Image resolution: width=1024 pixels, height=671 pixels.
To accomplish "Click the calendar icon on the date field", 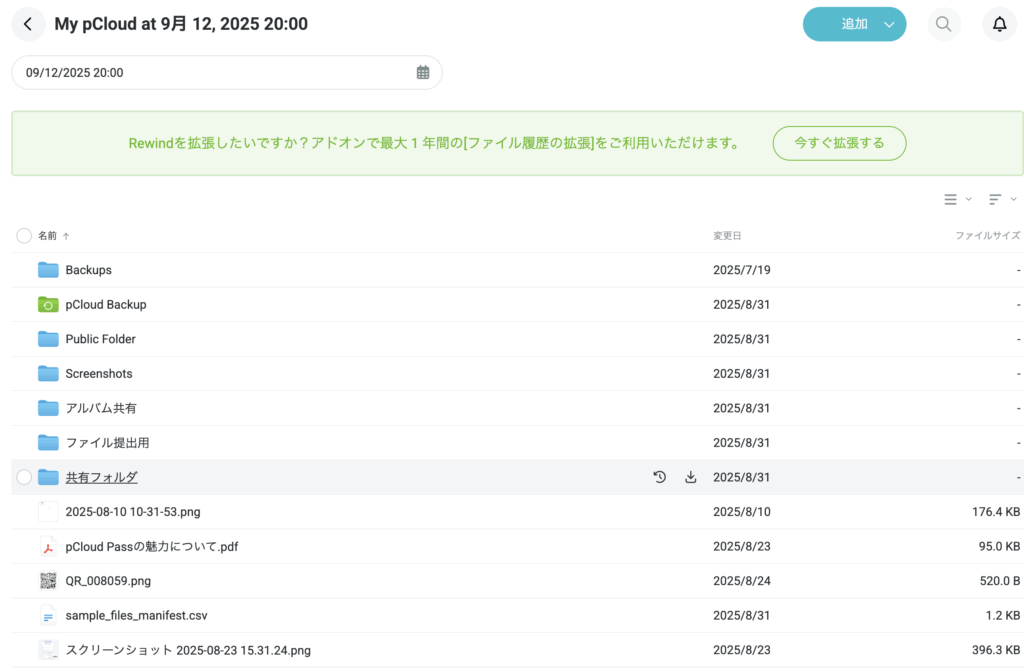I will coord(421,72).
